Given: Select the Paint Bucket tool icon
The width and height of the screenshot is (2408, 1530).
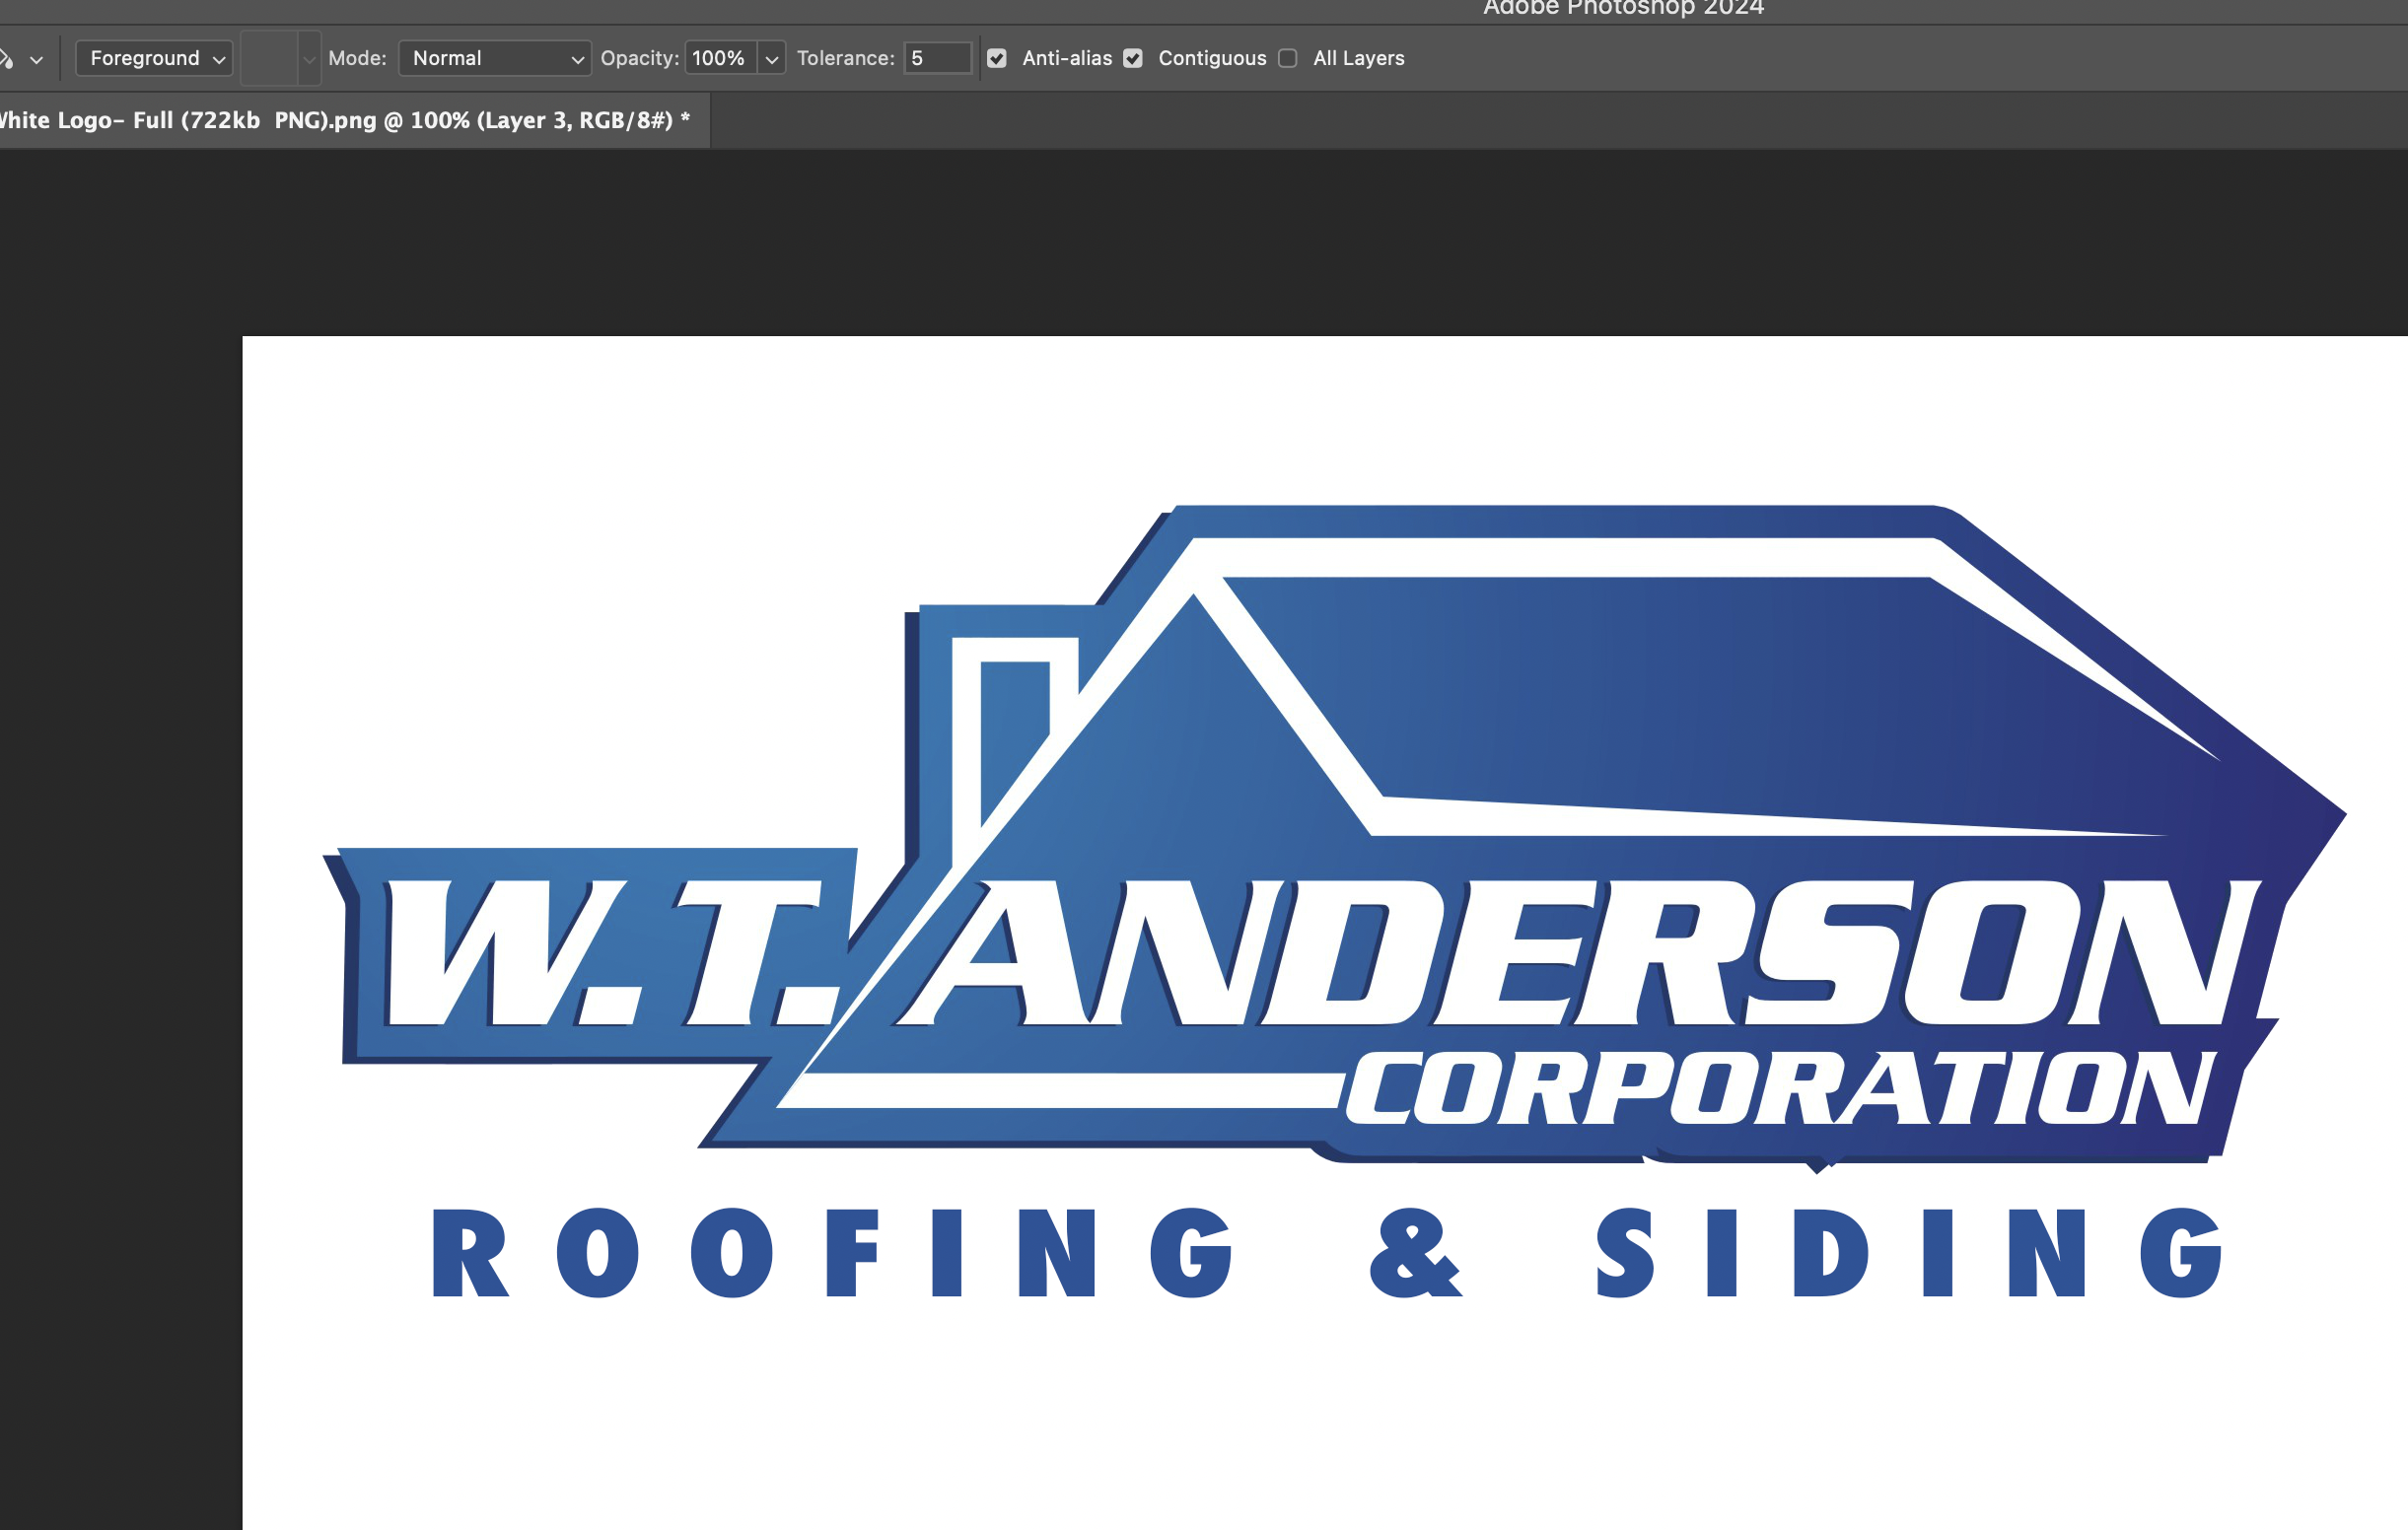Looking at the screenshot, I should (x=8, y=57).
